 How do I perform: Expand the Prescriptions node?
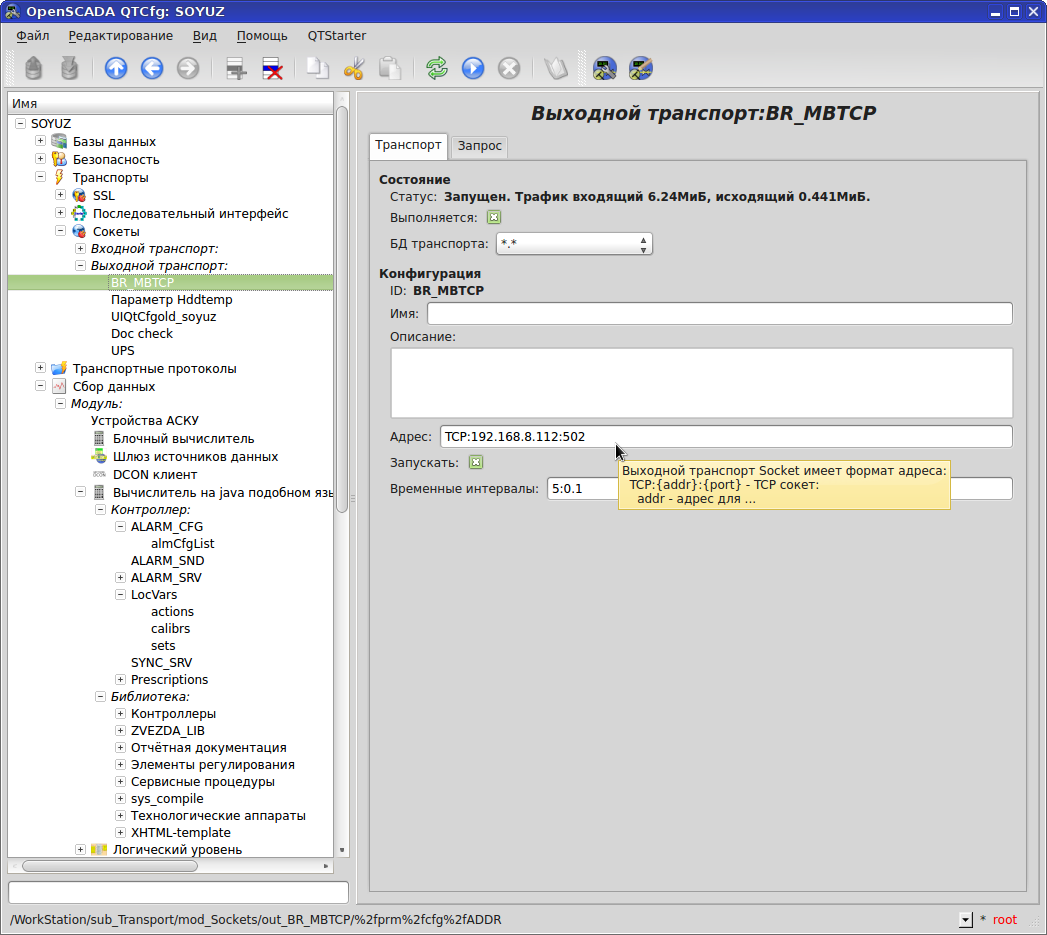click(120, 679)
